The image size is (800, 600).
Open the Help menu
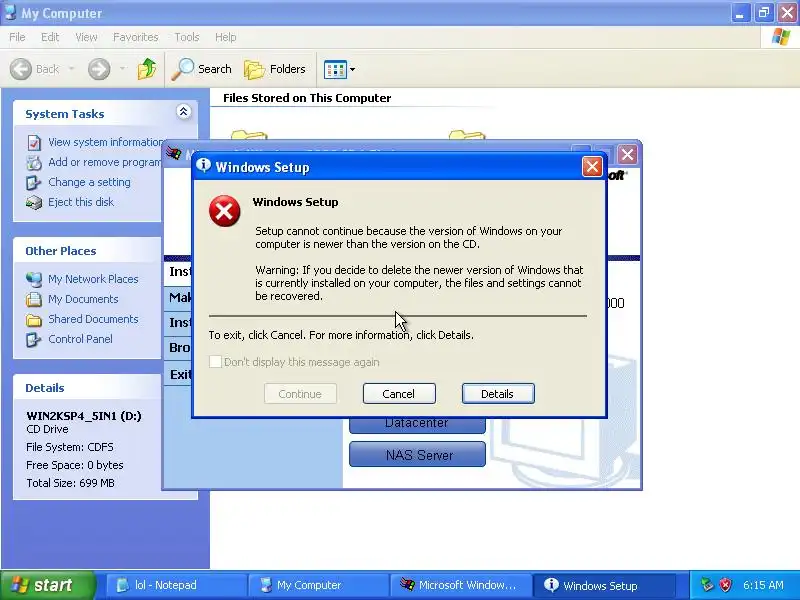tap(226, 37)
